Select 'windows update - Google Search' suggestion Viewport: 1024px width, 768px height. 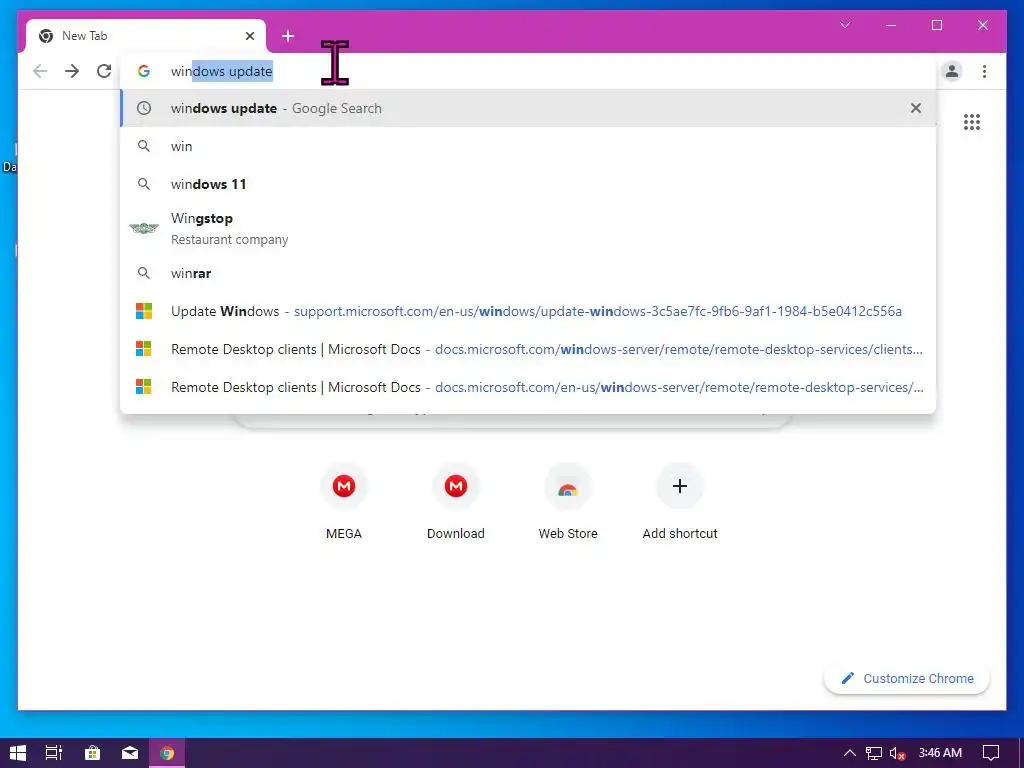click(528, 108)
